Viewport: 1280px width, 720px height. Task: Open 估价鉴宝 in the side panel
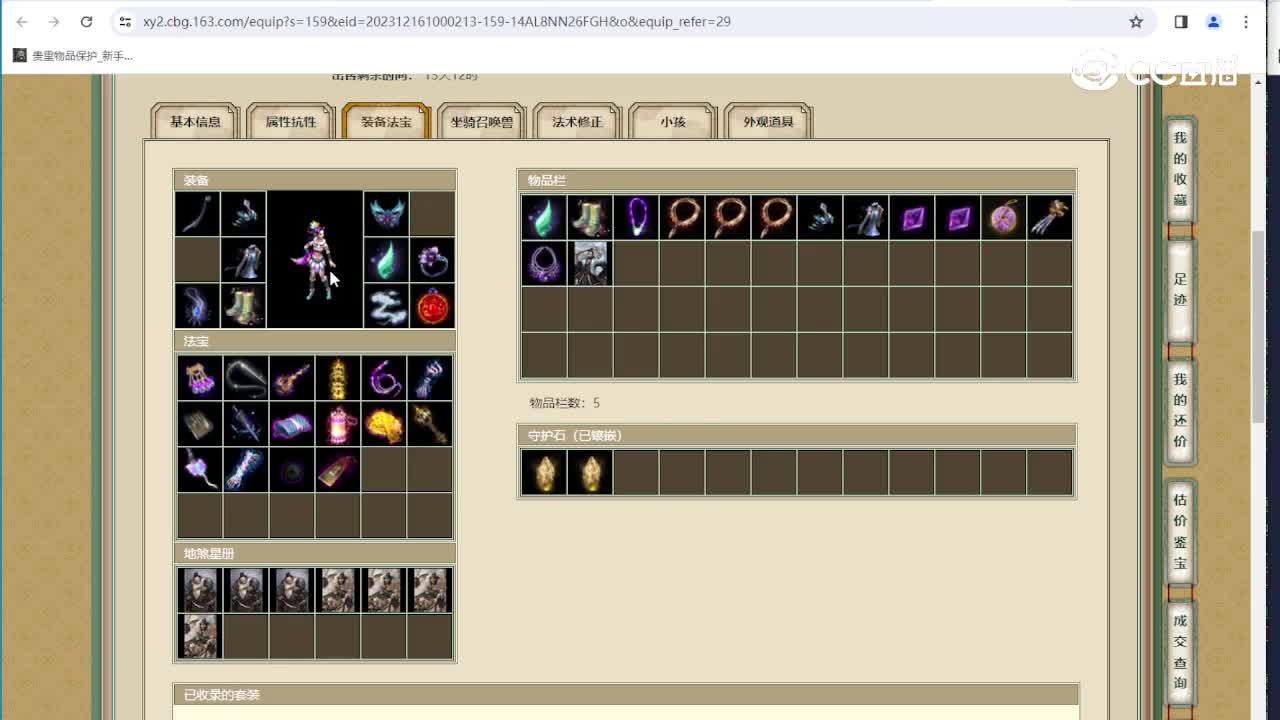coord(1180,532)
